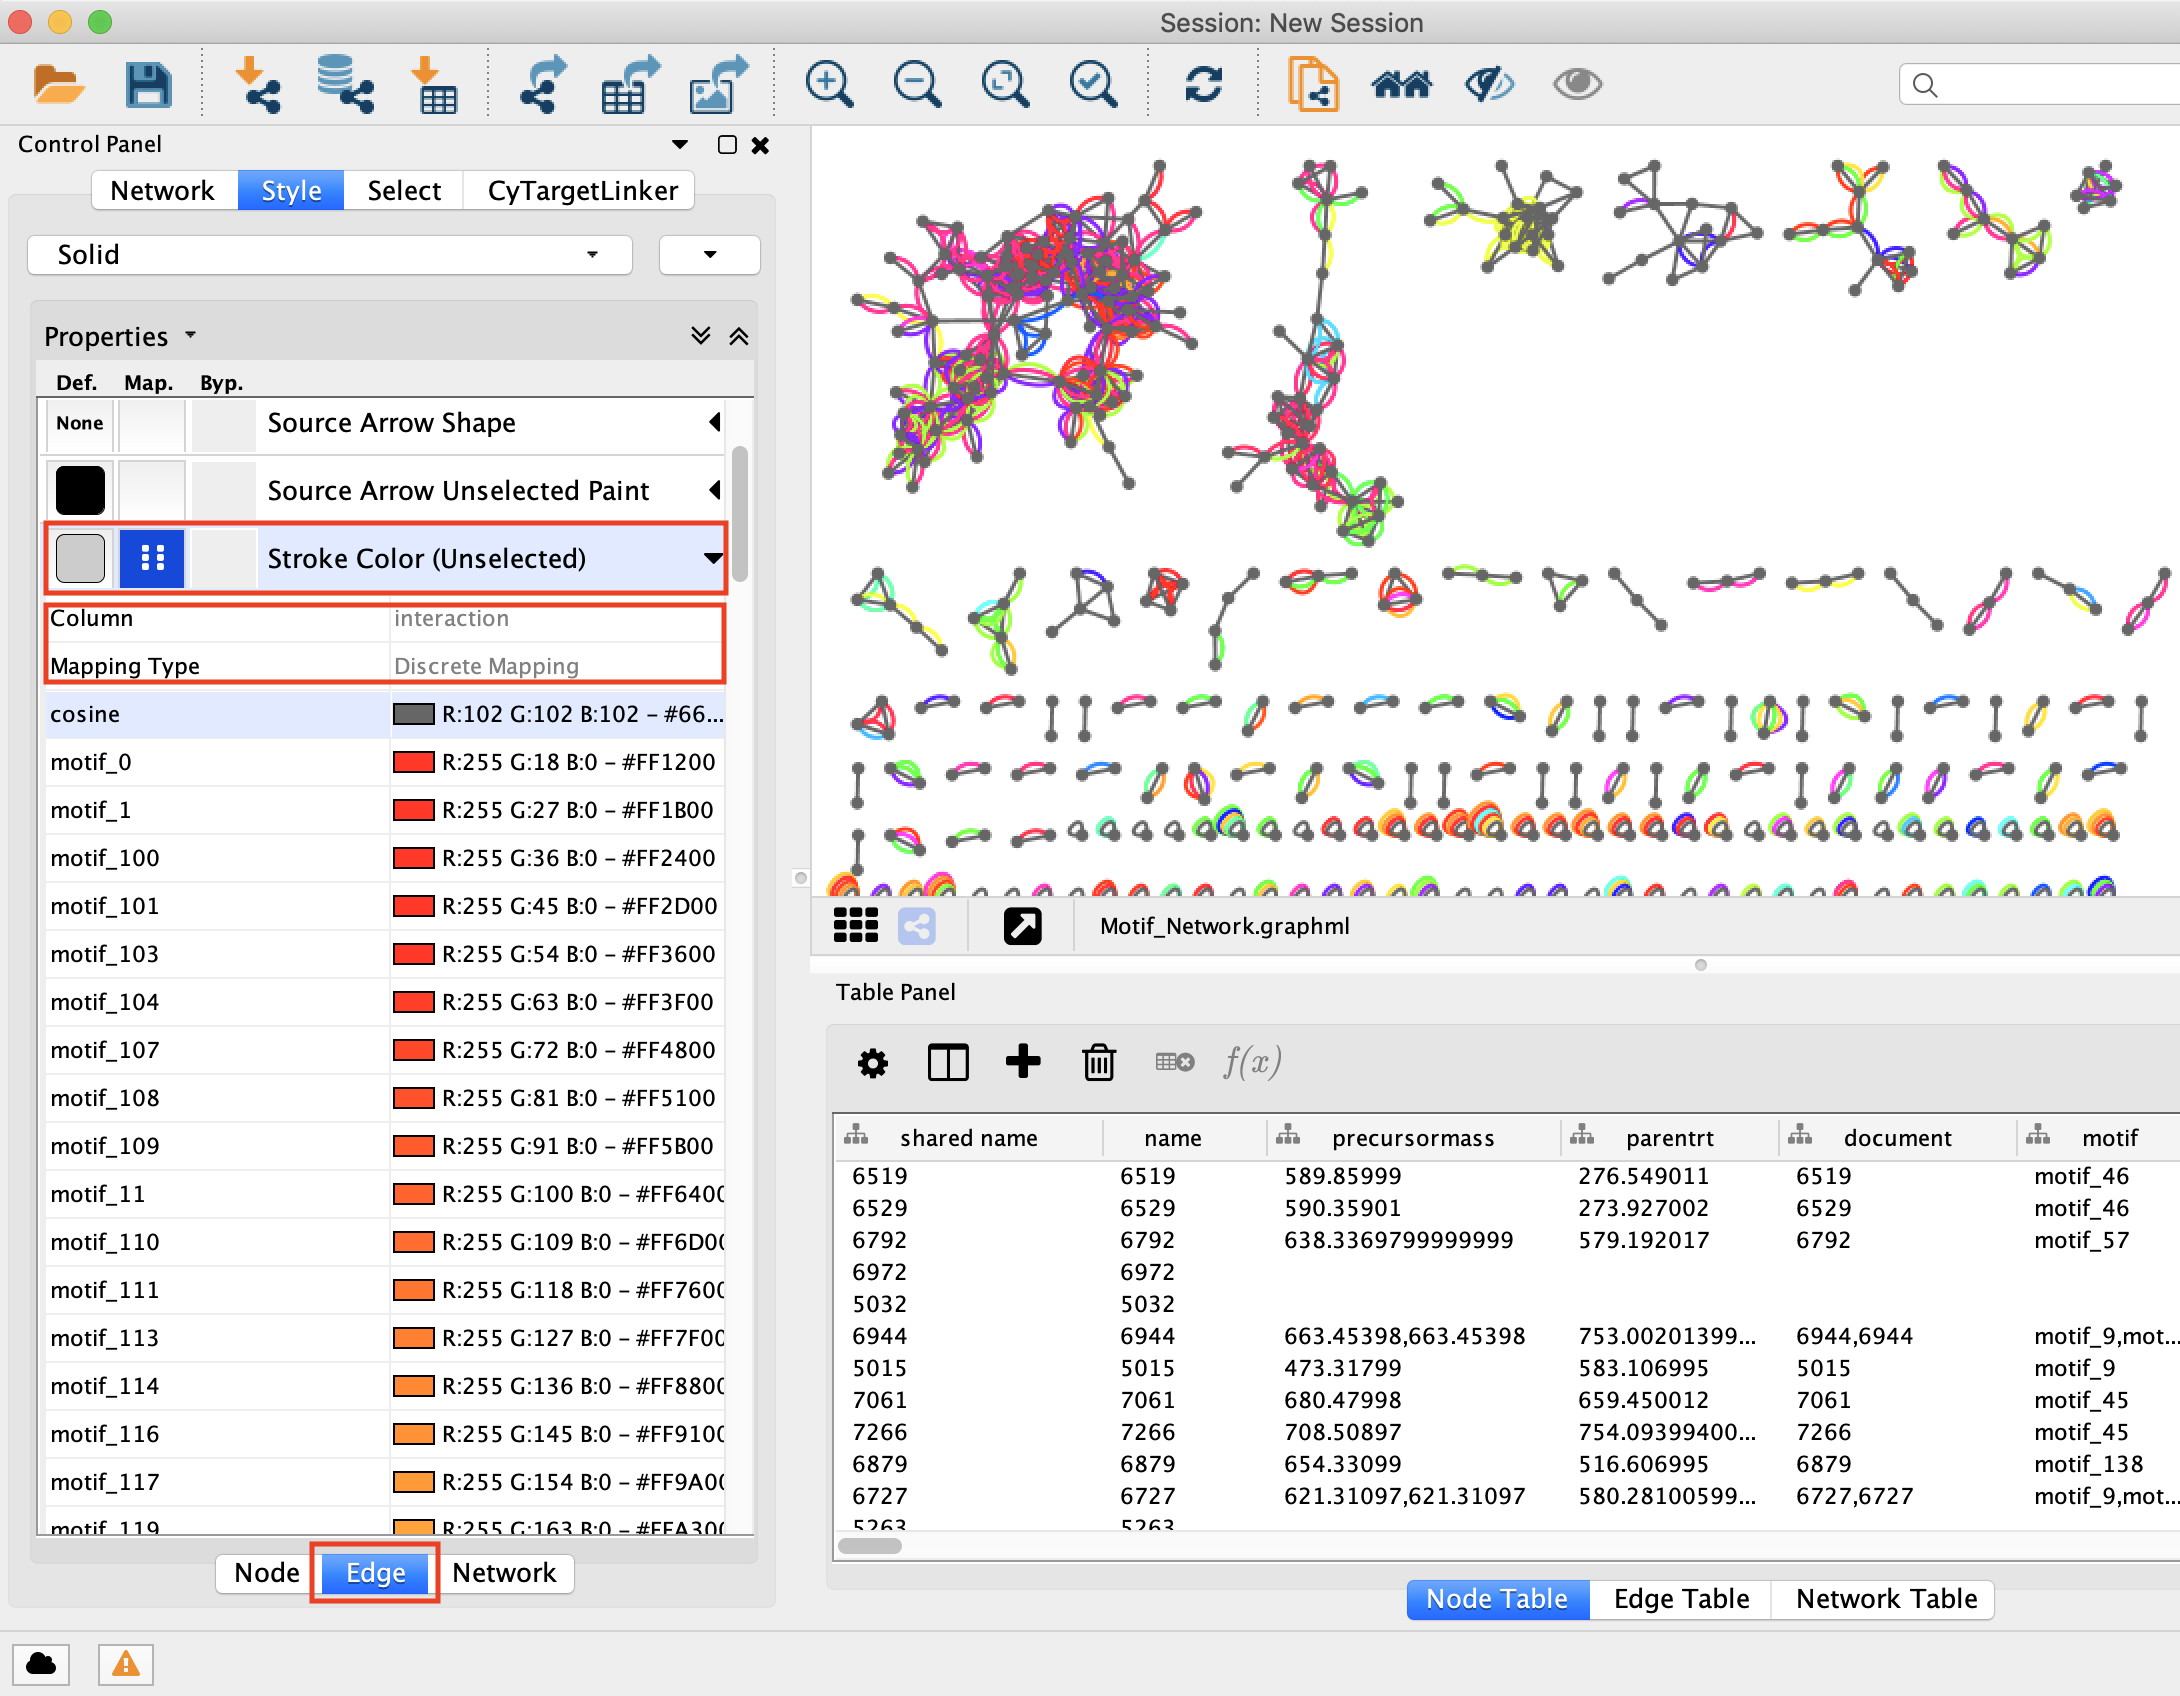This screenshot has width=2180, height=1696.
Task: Toggle the Stroke Color mapping cell
Action: 152,558
